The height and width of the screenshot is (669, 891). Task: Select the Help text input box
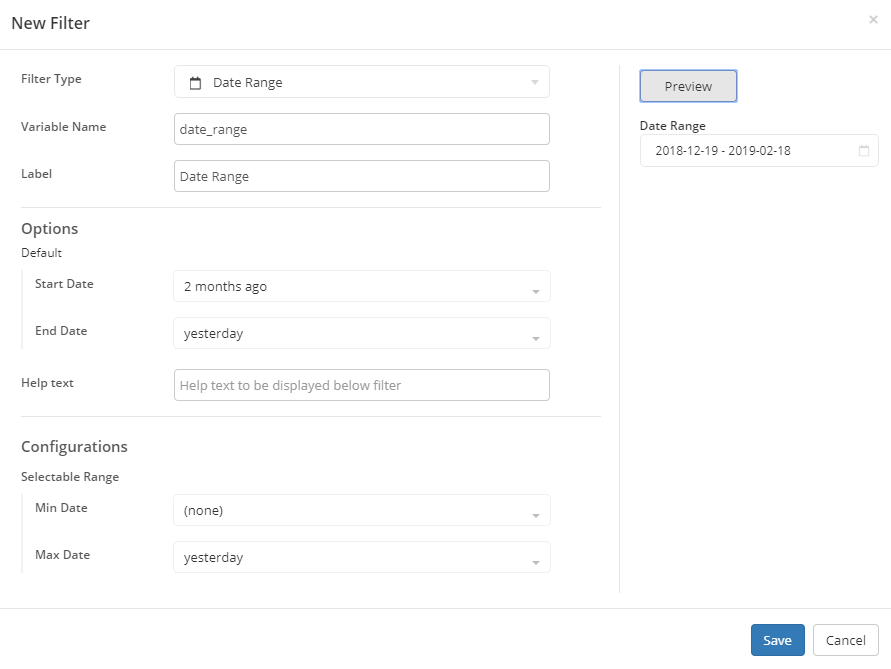click(361, 385)
